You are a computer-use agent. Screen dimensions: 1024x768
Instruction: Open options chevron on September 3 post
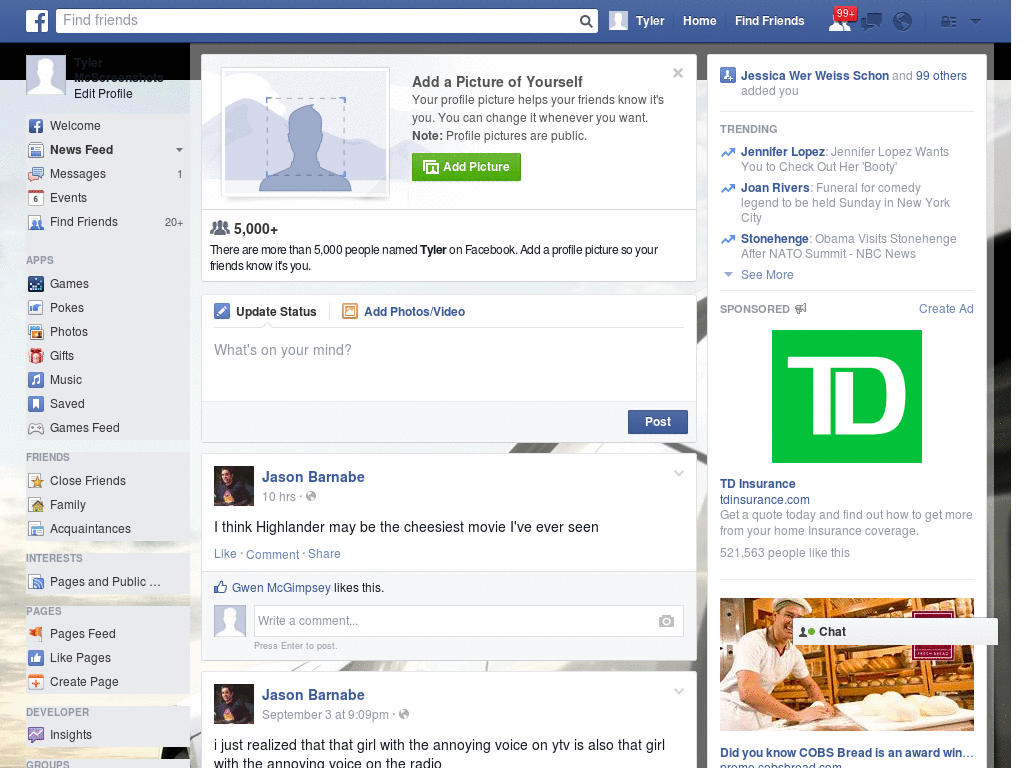point(679,691)
